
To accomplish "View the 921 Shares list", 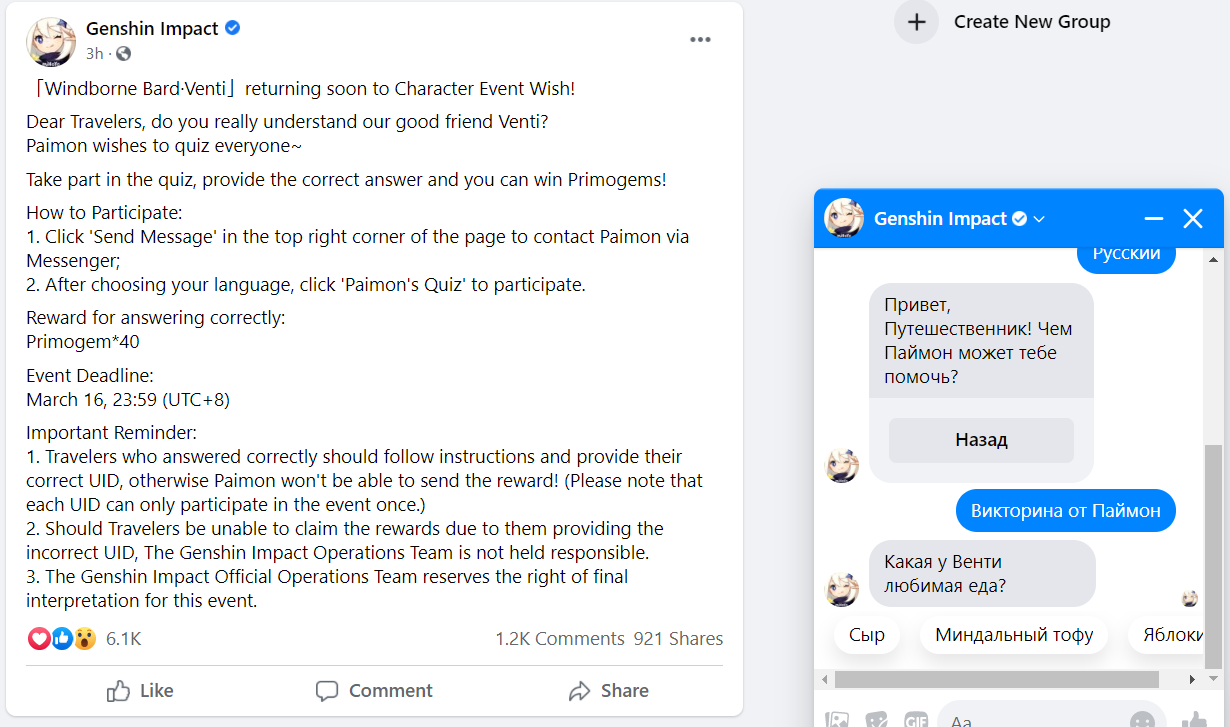I will pyautogui.click(x=678, y=639).
